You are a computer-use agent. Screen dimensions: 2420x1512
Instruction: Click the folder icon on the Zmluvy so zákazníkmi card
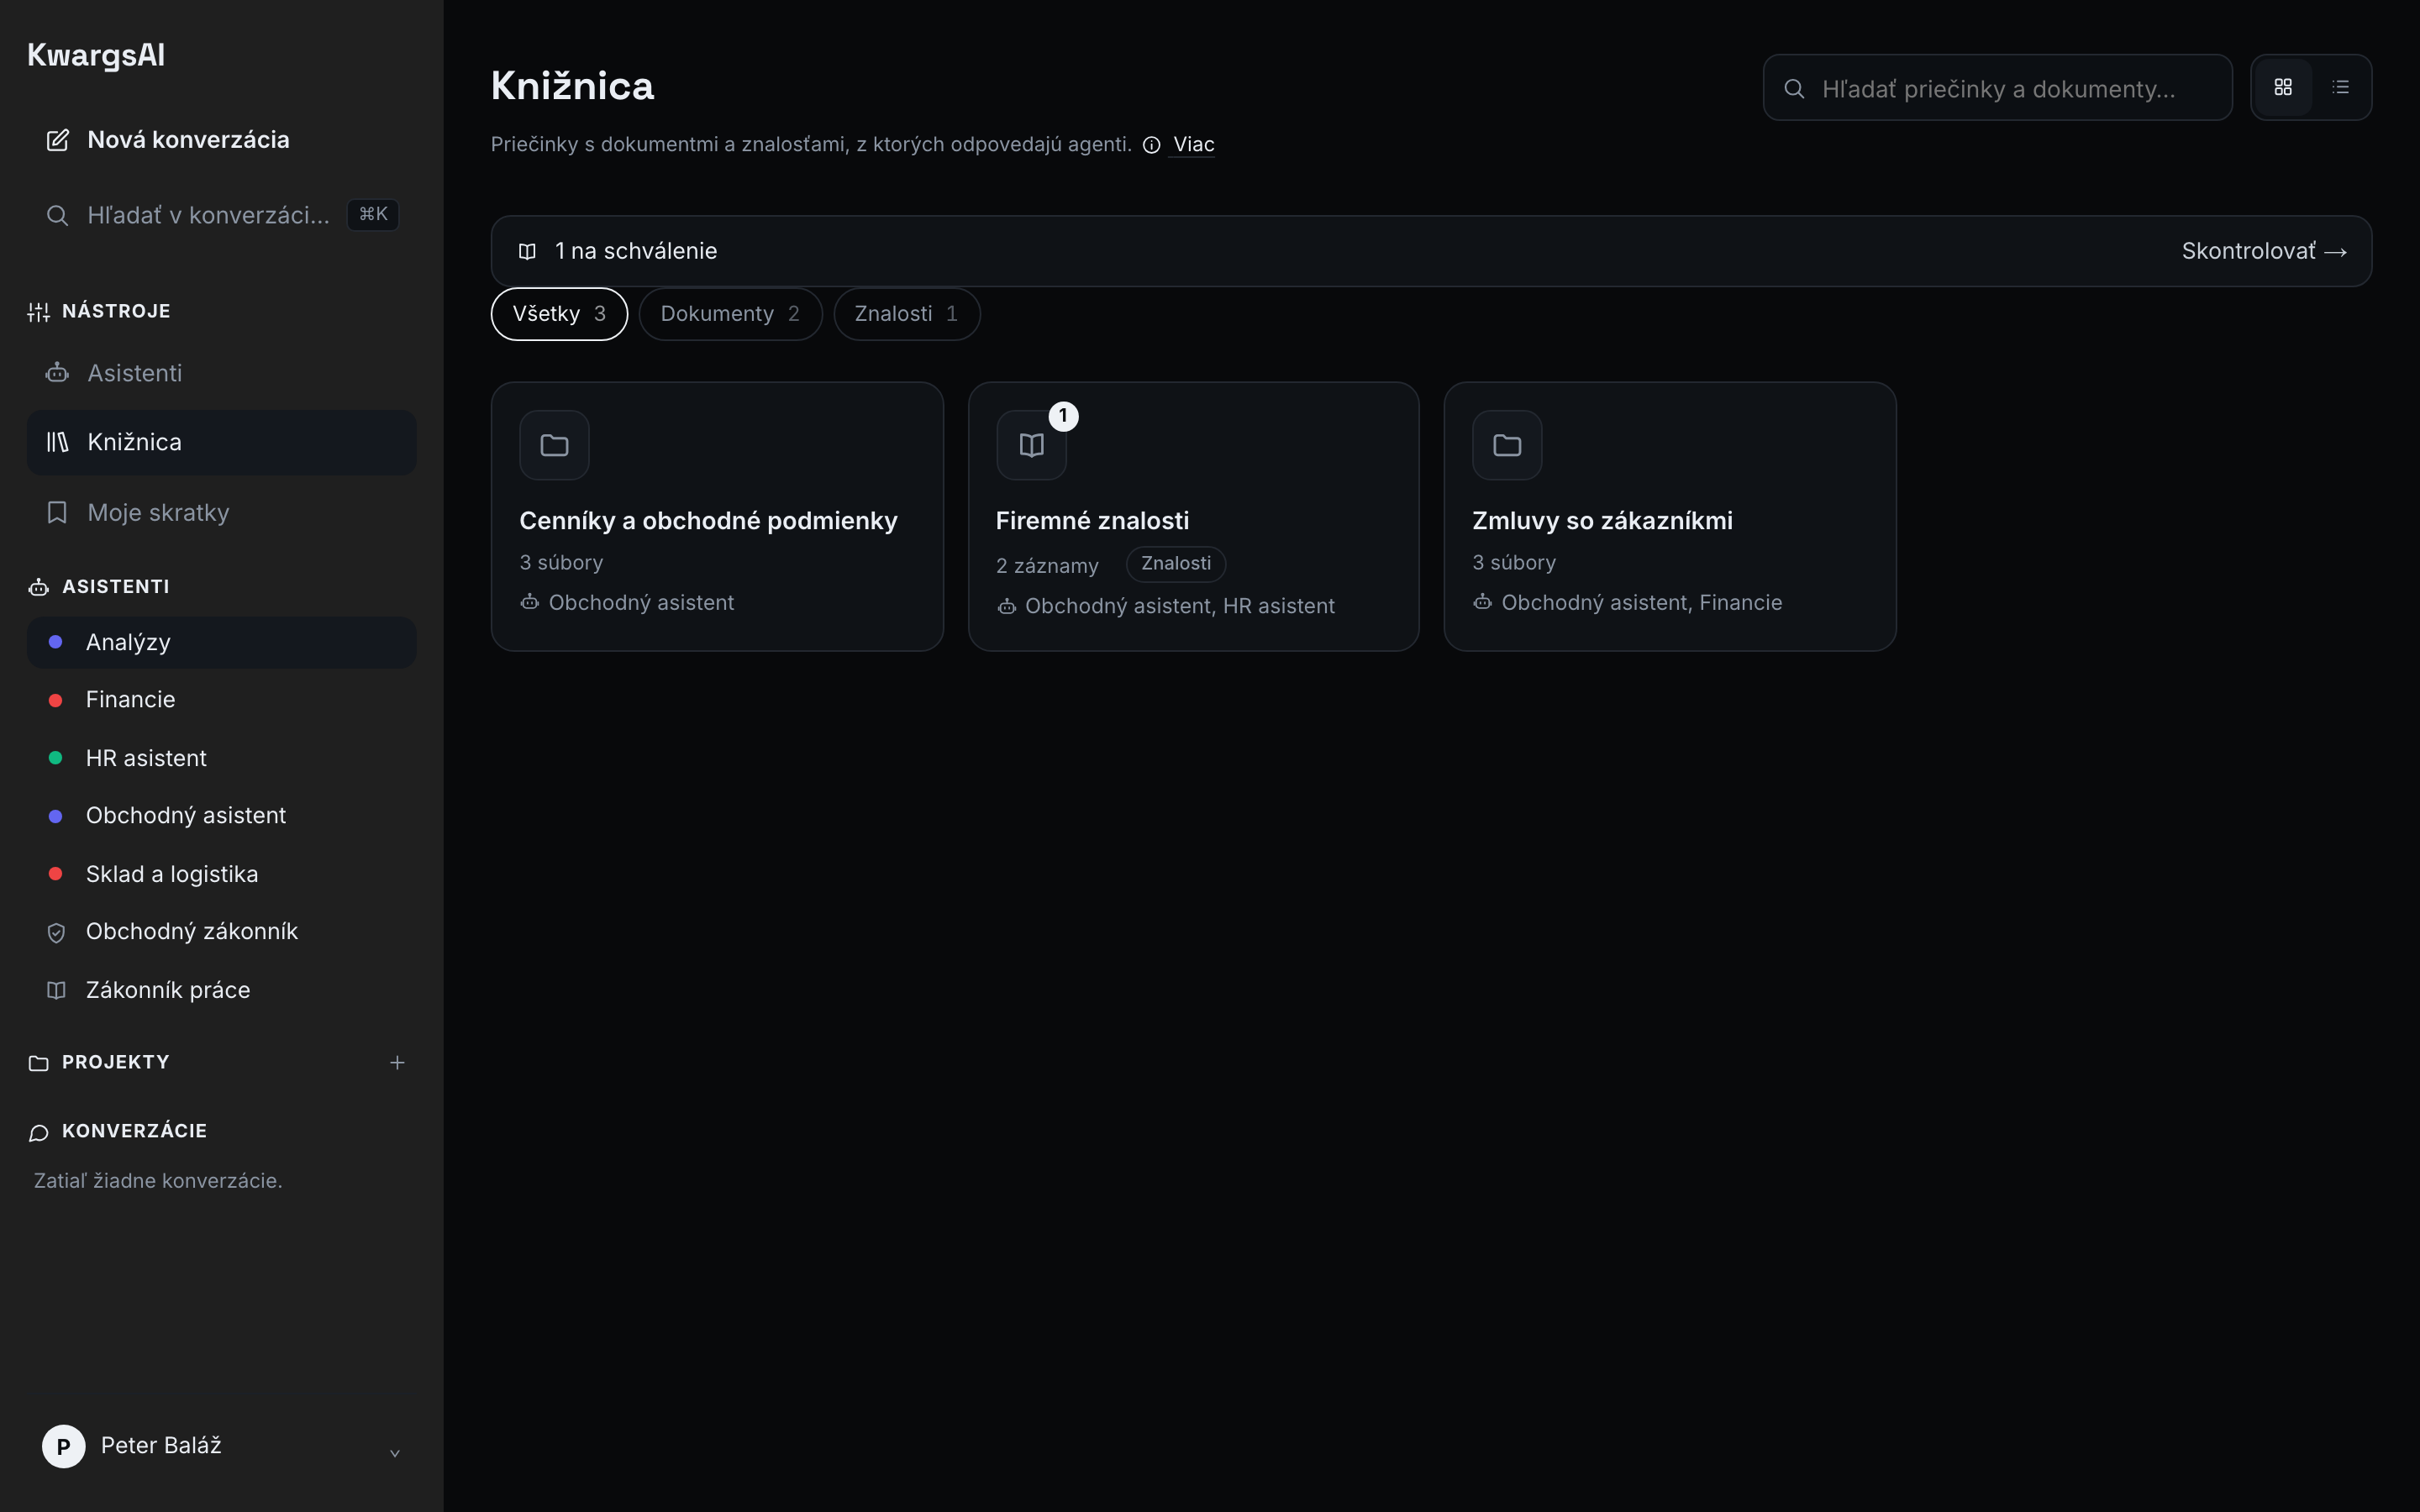[1507, 445]
